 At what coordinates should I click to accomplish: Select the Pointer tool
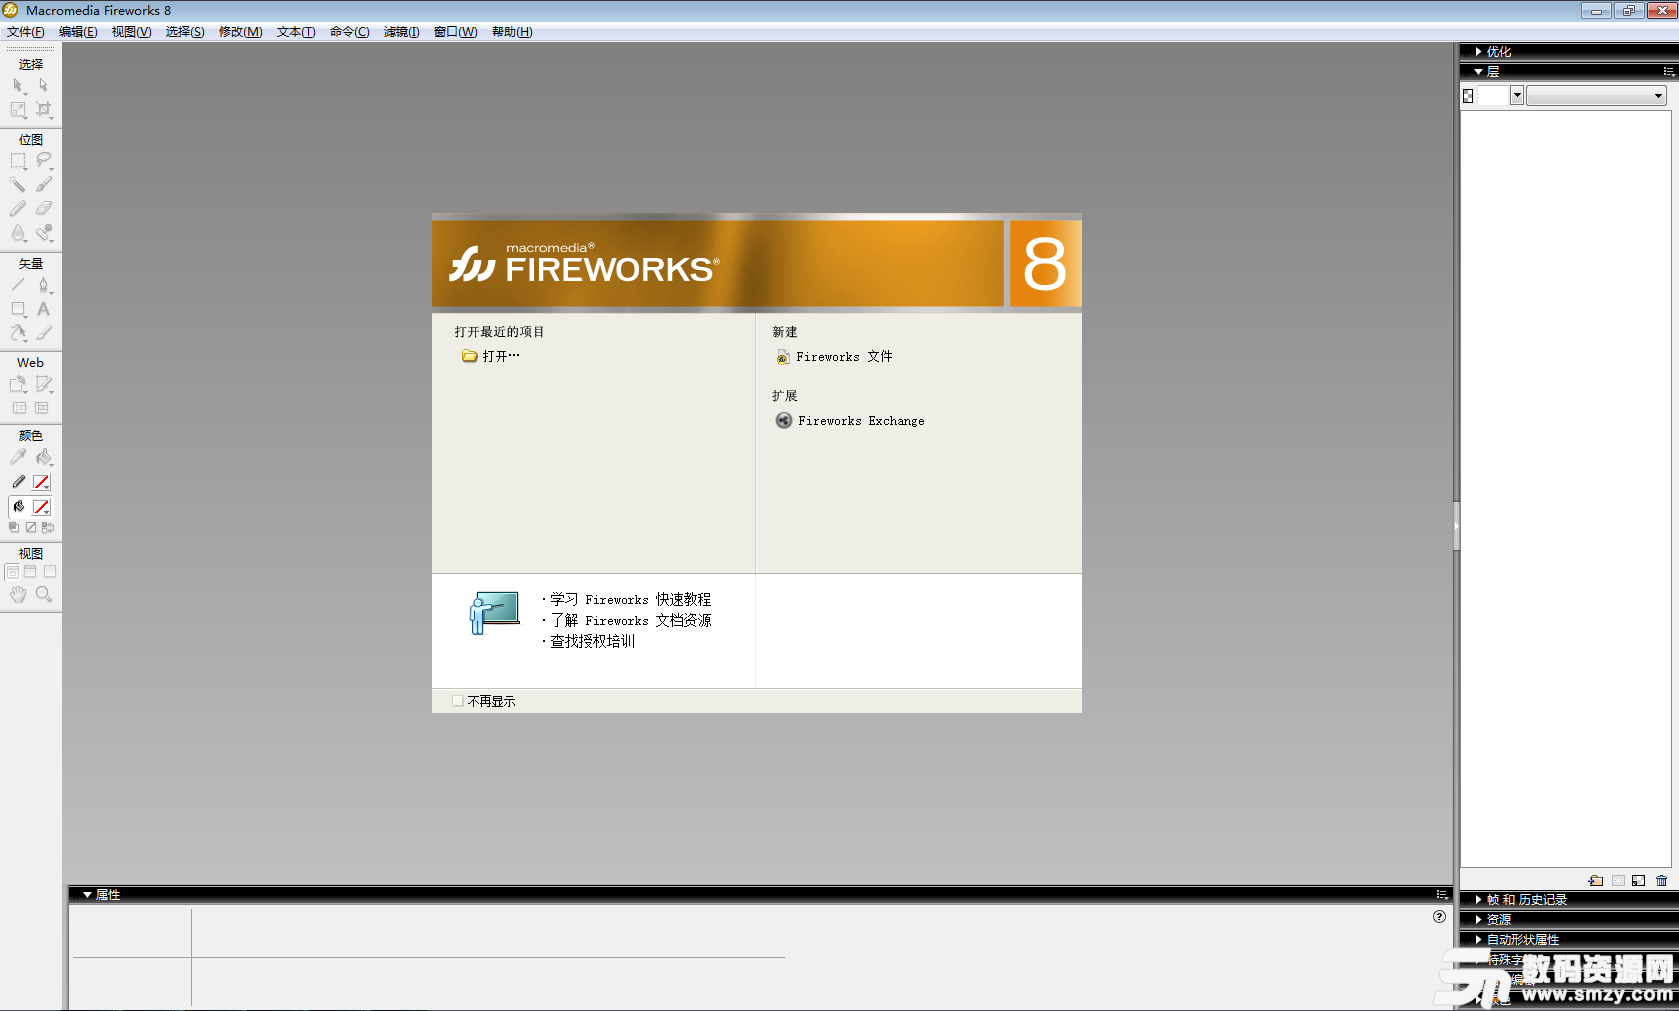(x=18, y=86)
